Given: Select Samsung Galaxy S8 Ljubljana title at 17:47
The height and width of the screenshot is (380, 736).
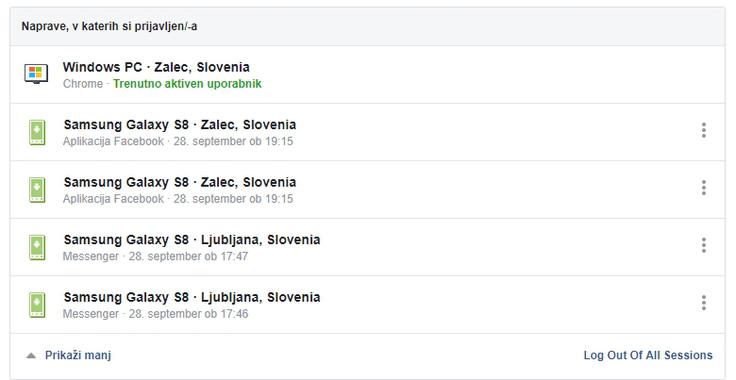Looking at the screenshot, I should [x=192, y=240].
